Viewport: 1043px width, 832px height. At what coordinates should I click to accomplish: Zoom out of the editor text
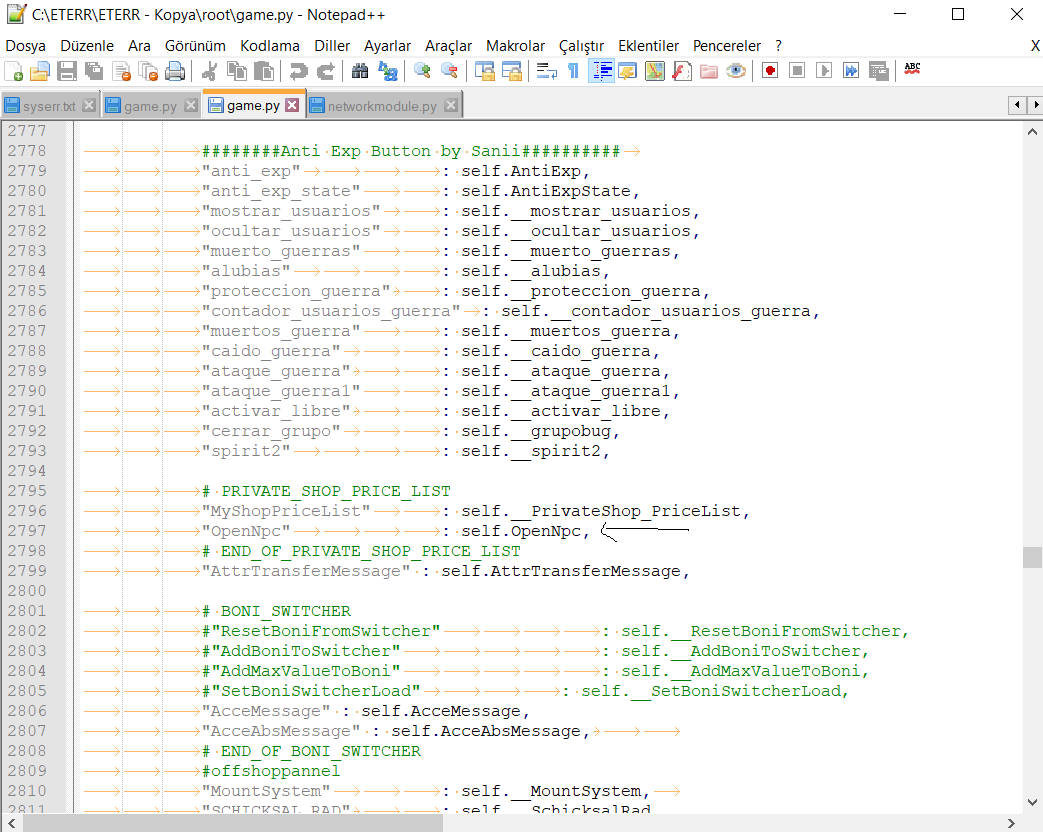pyautogui.click(x=449, y=71)
